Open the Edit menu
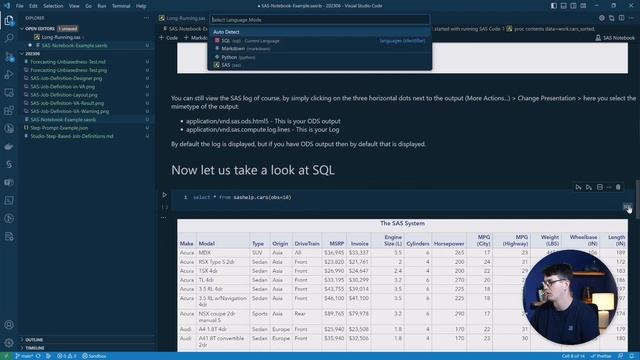The image size is (640, 360). (x=33, y=6)
